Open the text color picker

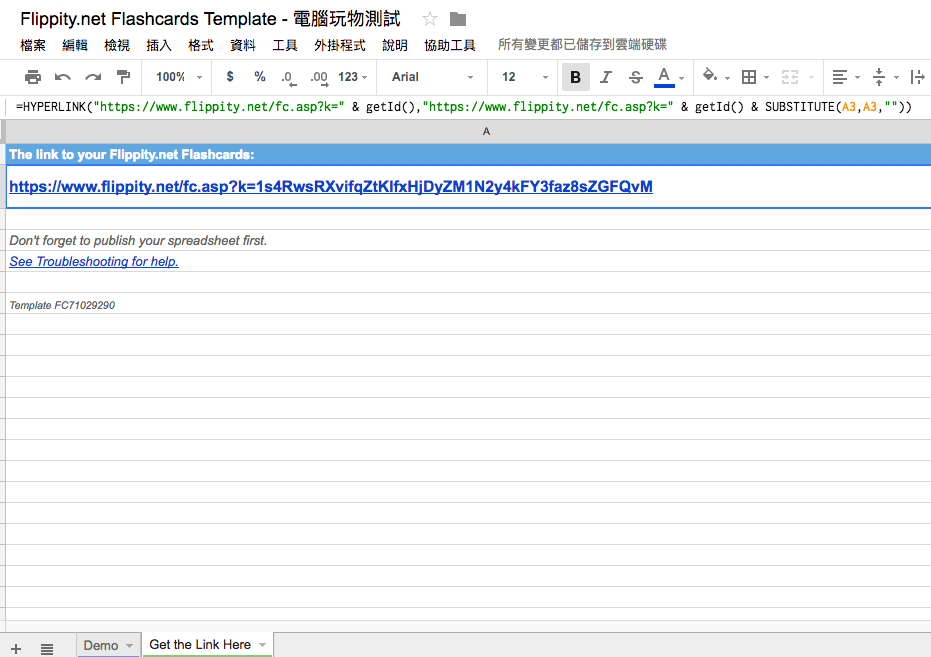[664, 77]
